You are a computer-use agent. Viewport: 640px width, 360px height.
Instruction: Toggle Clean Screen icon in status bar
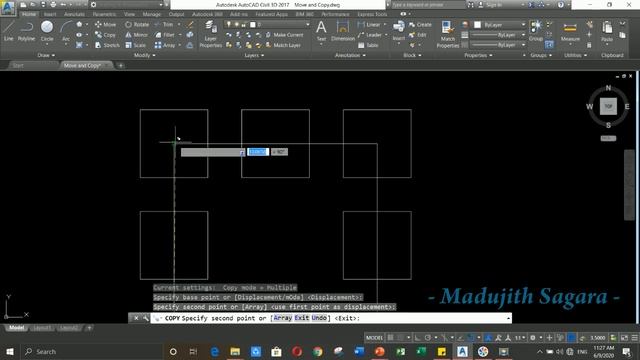(x=624, y=338)
